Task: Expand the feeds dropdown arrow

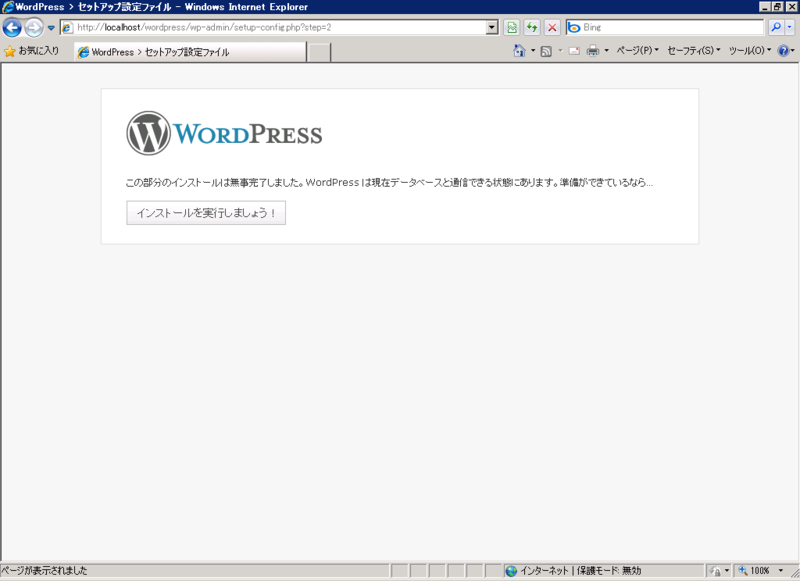Action: [560, 50]
